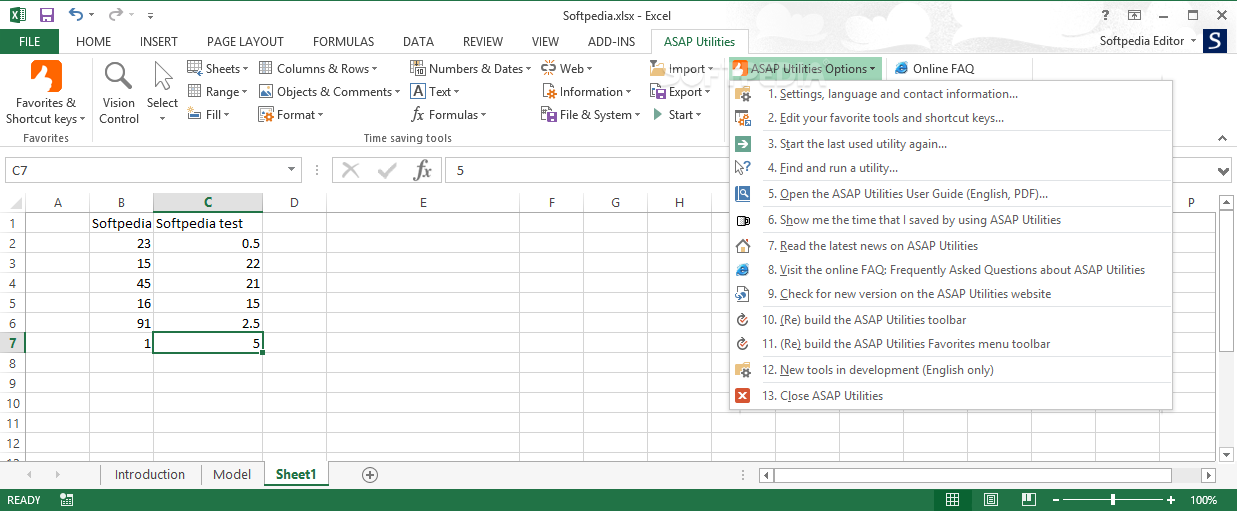
Task: Switch to the Introduction sheet tab
Action: [x=150, y=475]
